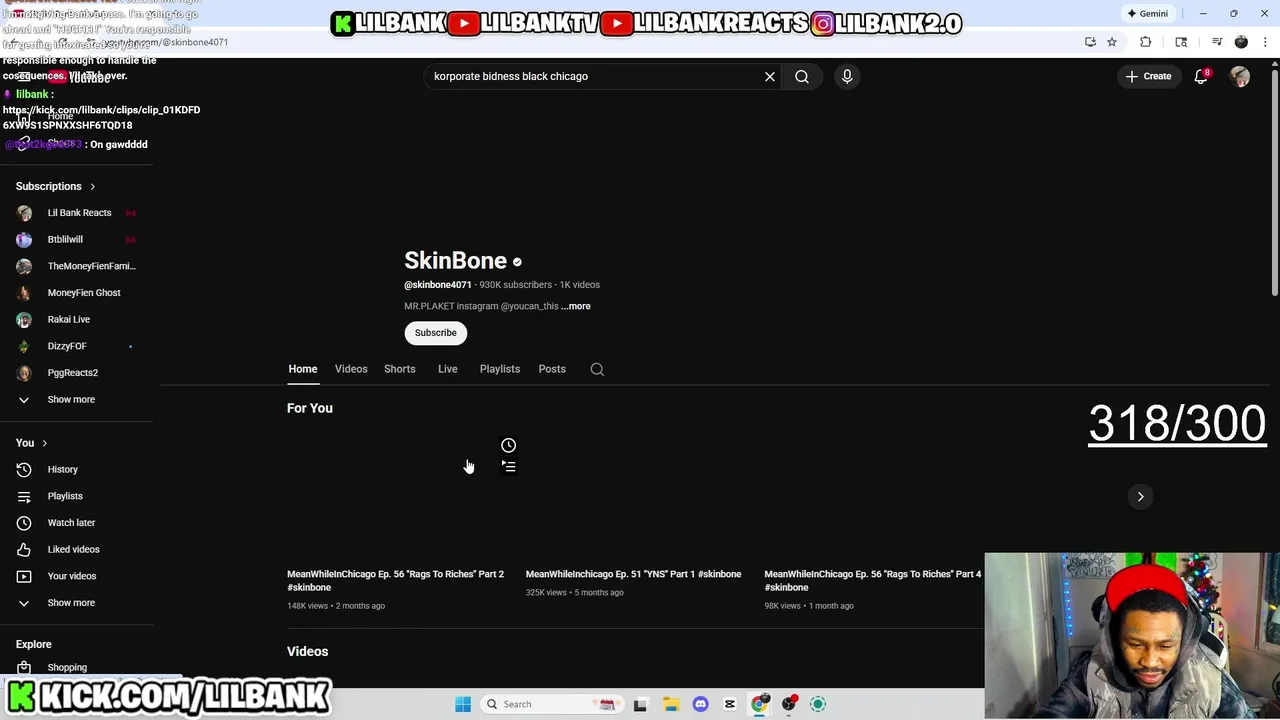1280x720 pixels.
Task: Click the magnifier search button
Action: pyautogui.click(x=802, y=76)
